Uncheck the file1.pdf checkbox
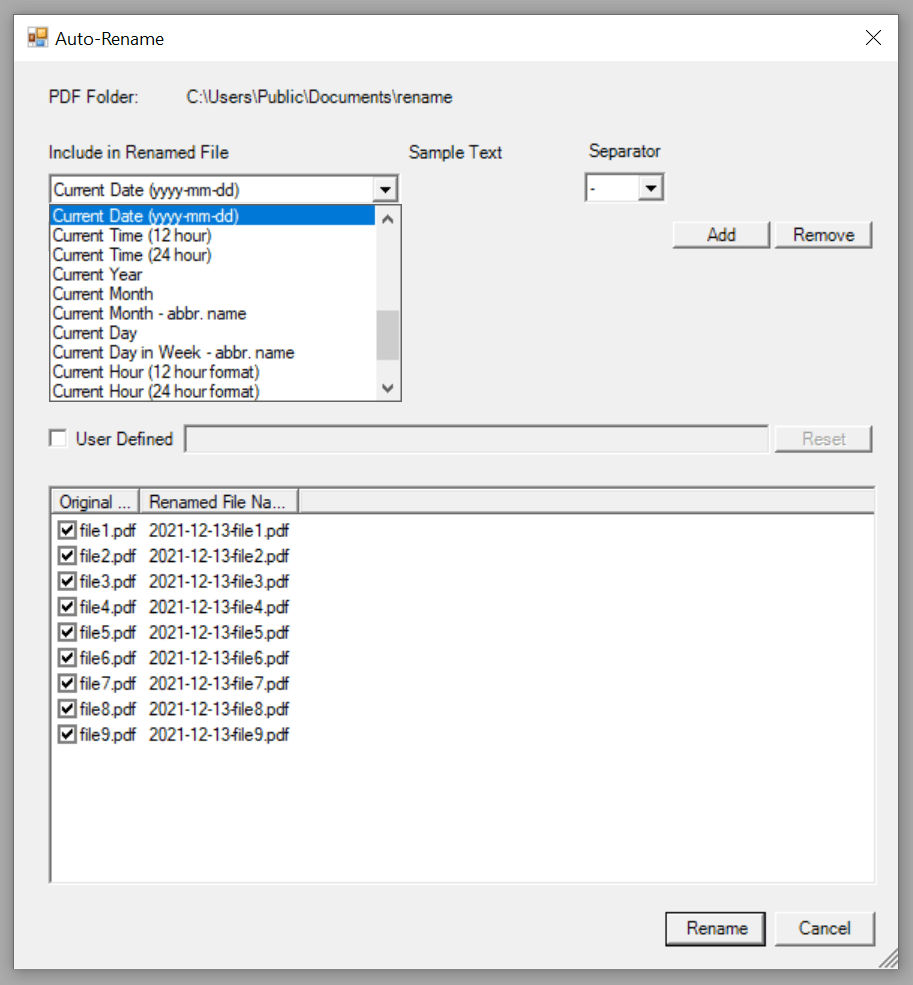The width and height of the screenshot is (913, 985). pyautogui.click(x=67, y=530)
